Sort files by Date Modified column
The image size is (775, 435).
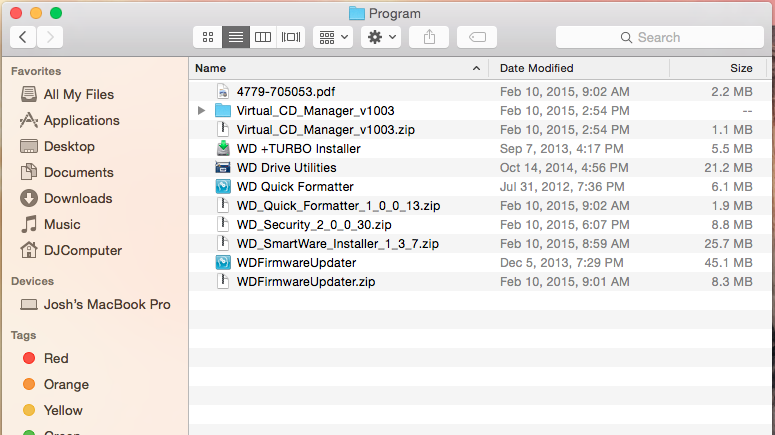click(579, 68)
